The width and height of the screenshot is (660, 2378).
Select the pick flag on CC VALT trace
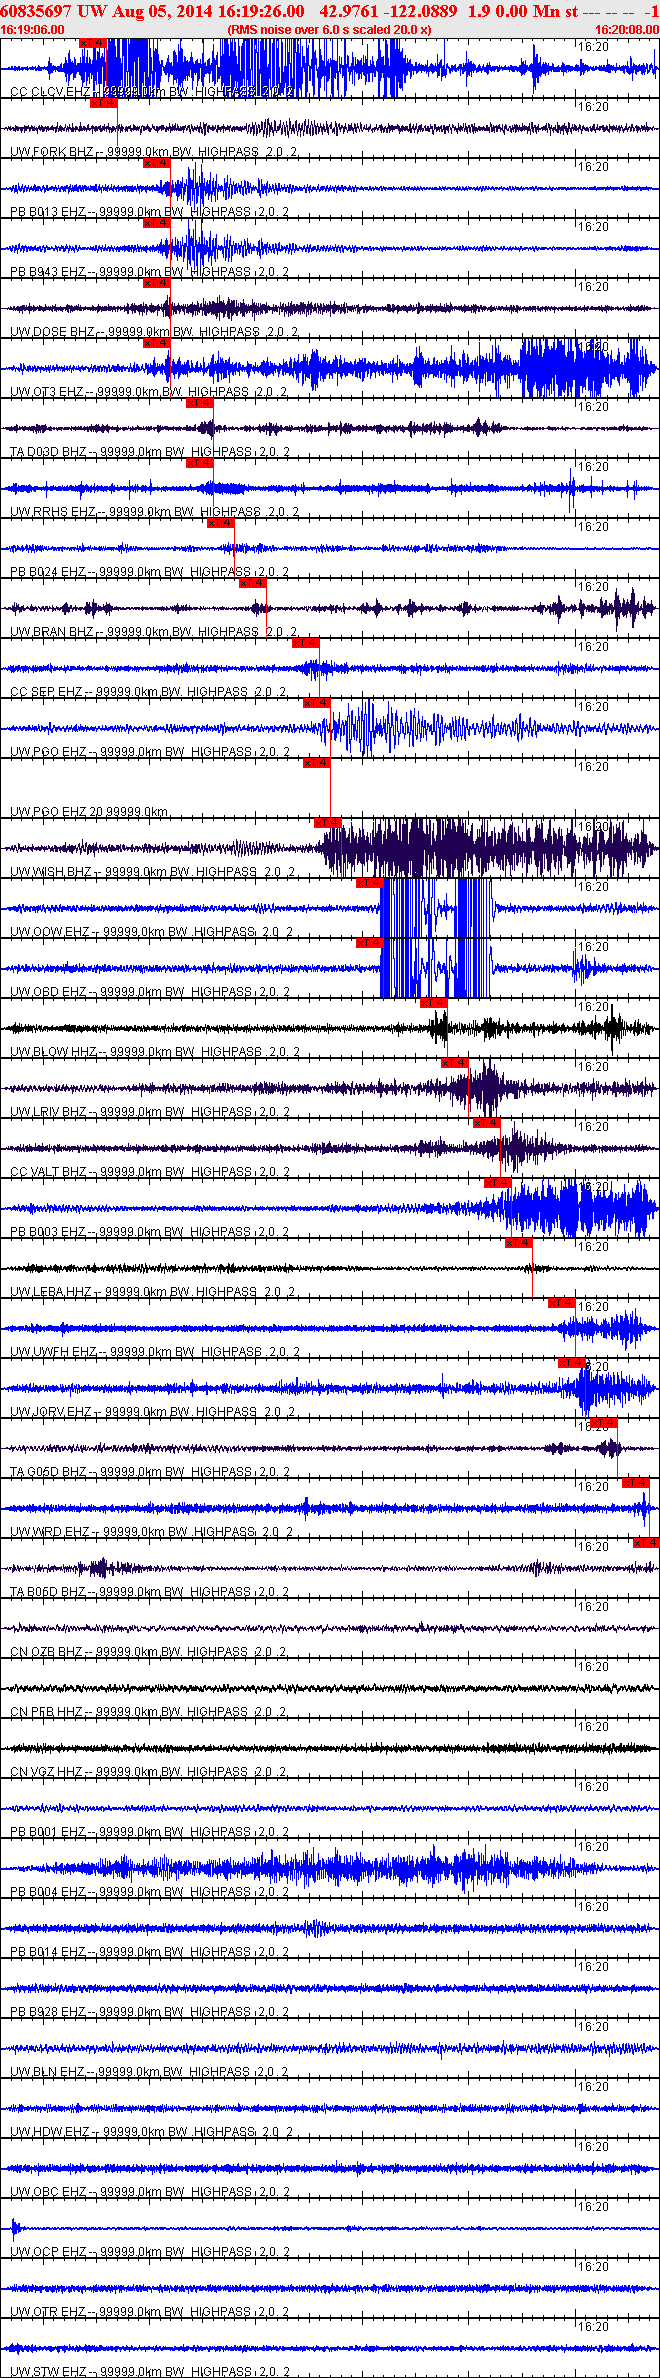486,1123
